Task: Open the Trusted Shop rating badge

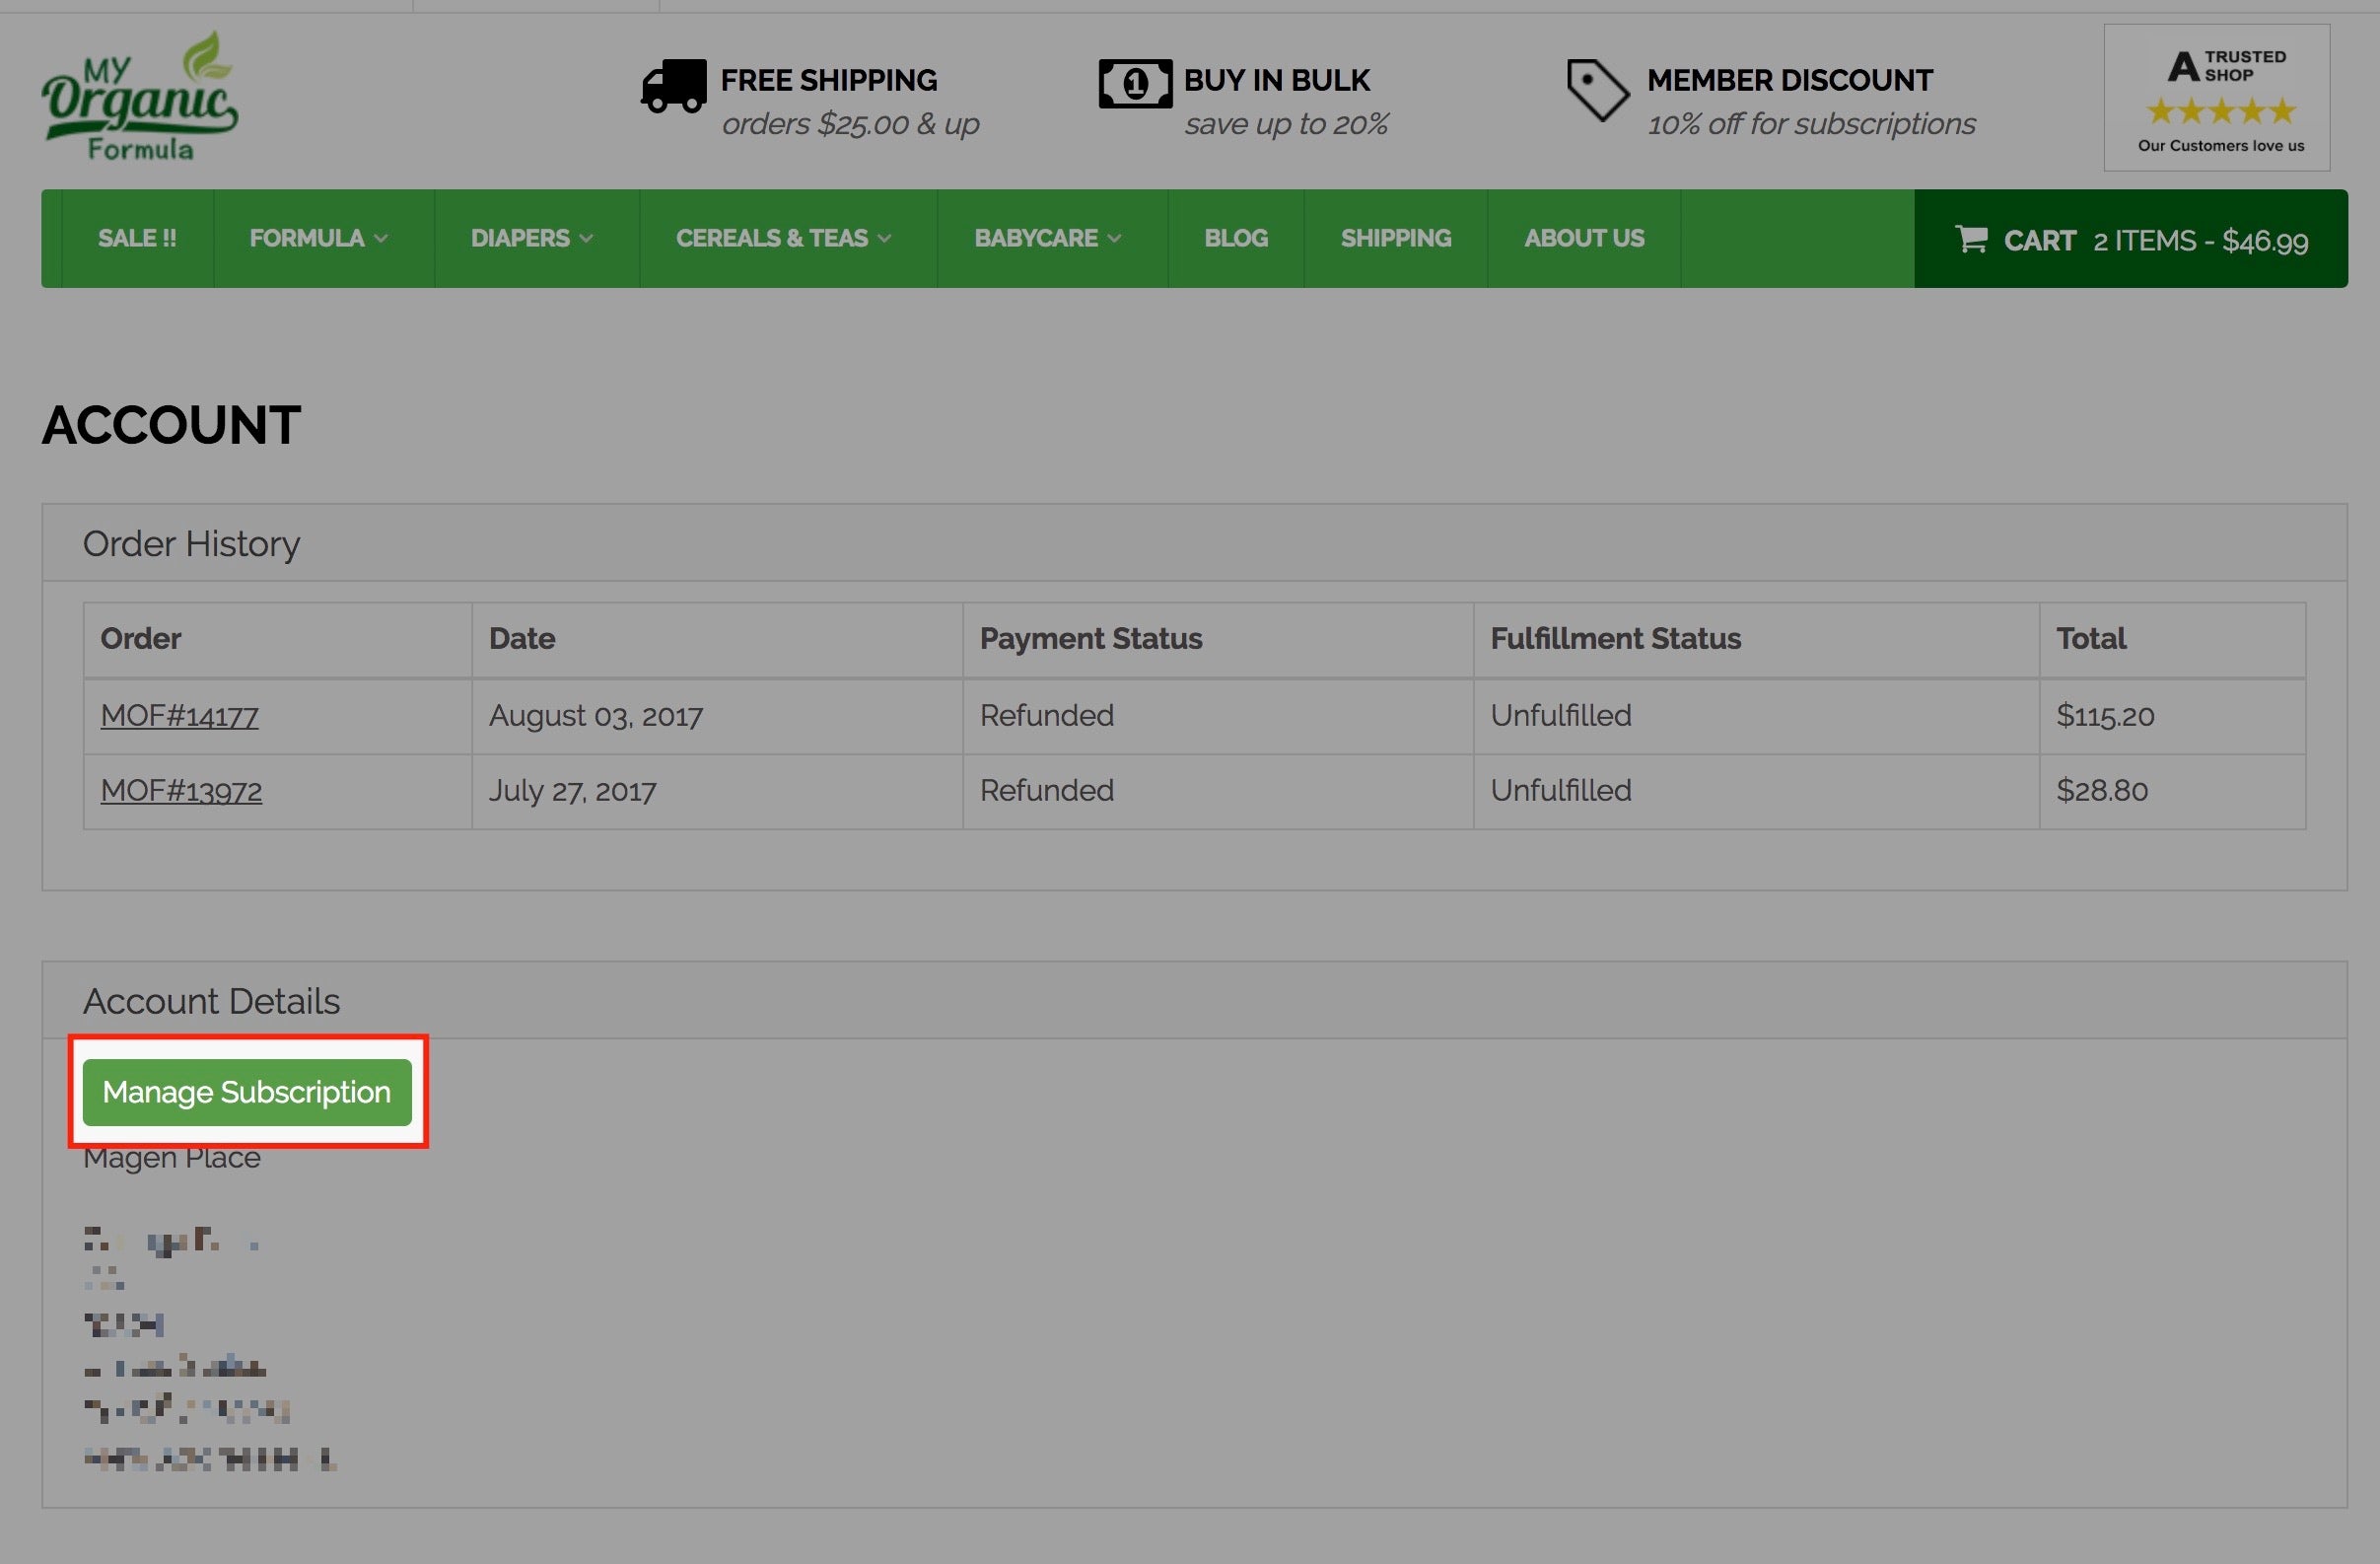Action: click(x=2217, y=98)
